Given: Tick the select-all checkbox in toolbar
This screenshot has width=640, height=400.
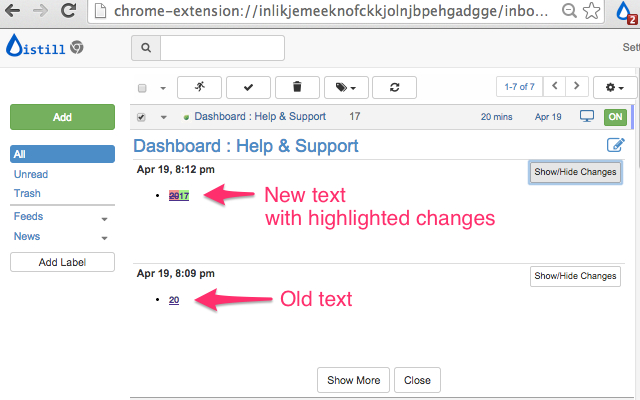Looking at the screenshot, I should (142, 88).
